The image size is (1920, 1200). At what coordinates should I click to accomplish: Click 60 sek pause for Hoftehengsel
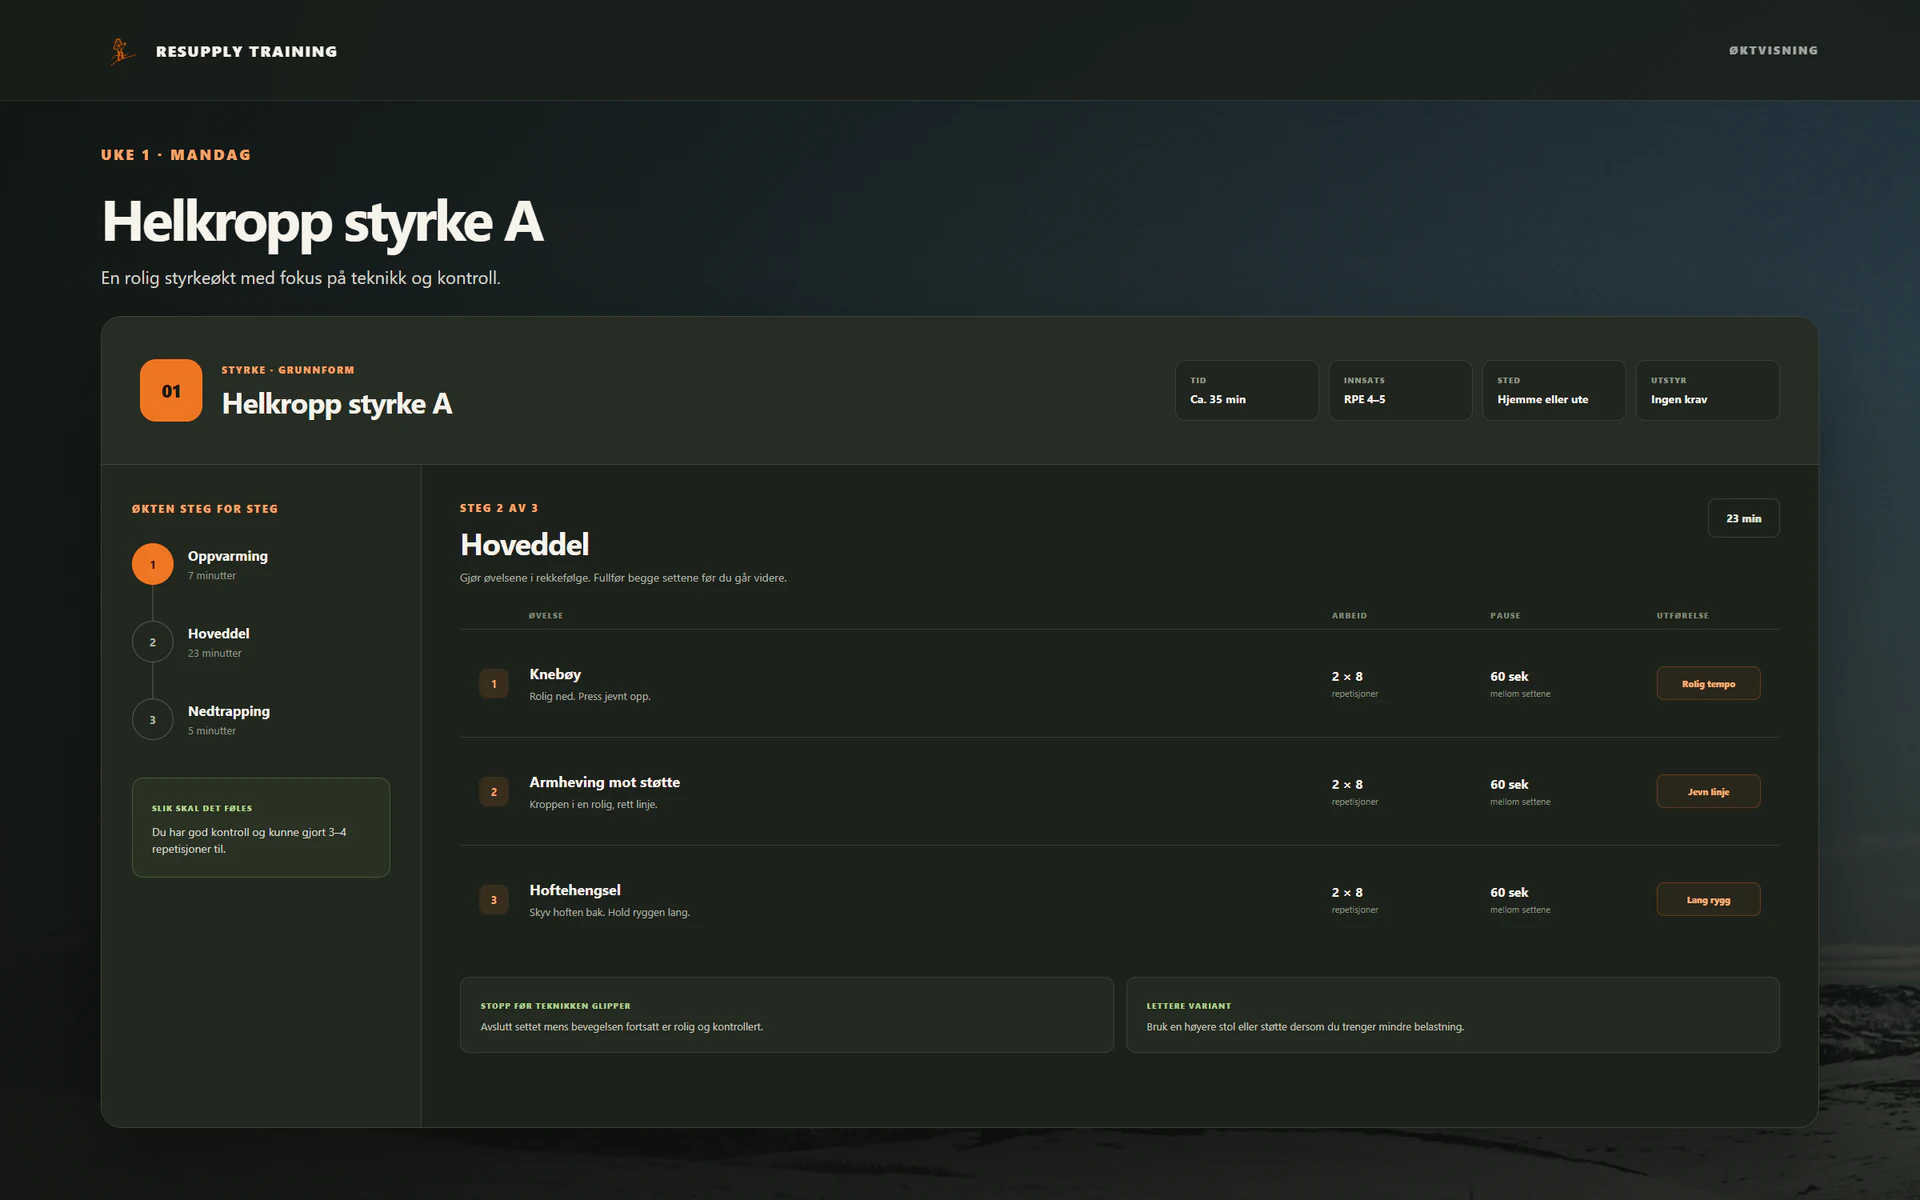pos(1509,893)
